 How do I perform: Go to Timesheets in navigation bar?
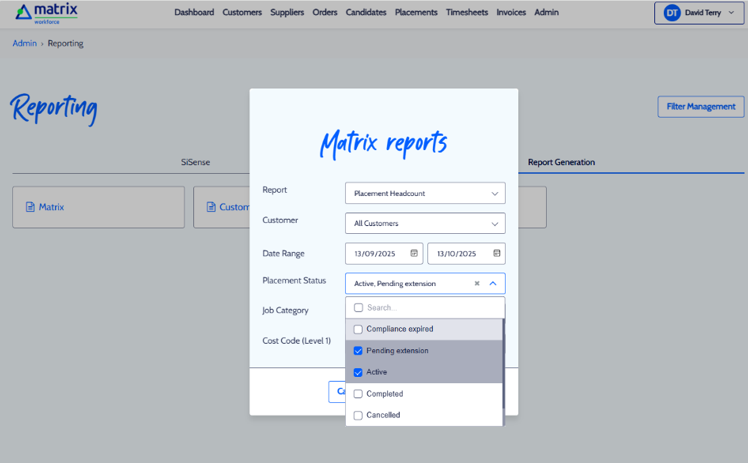pos(467,13)
